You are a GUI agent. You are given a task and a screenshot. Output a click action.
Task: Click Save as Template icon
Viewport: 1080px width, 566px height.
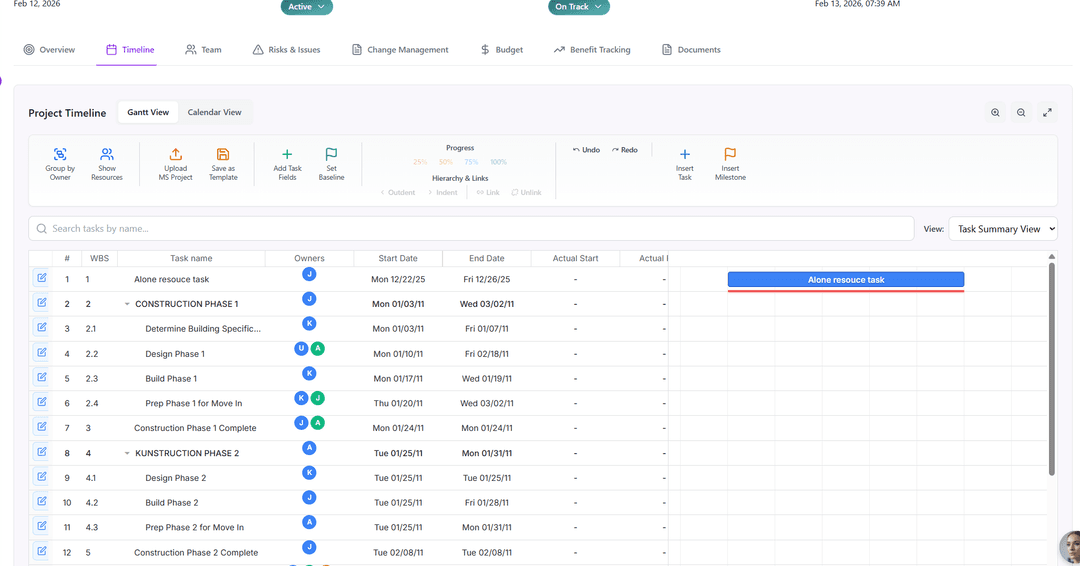pos(222,154)
